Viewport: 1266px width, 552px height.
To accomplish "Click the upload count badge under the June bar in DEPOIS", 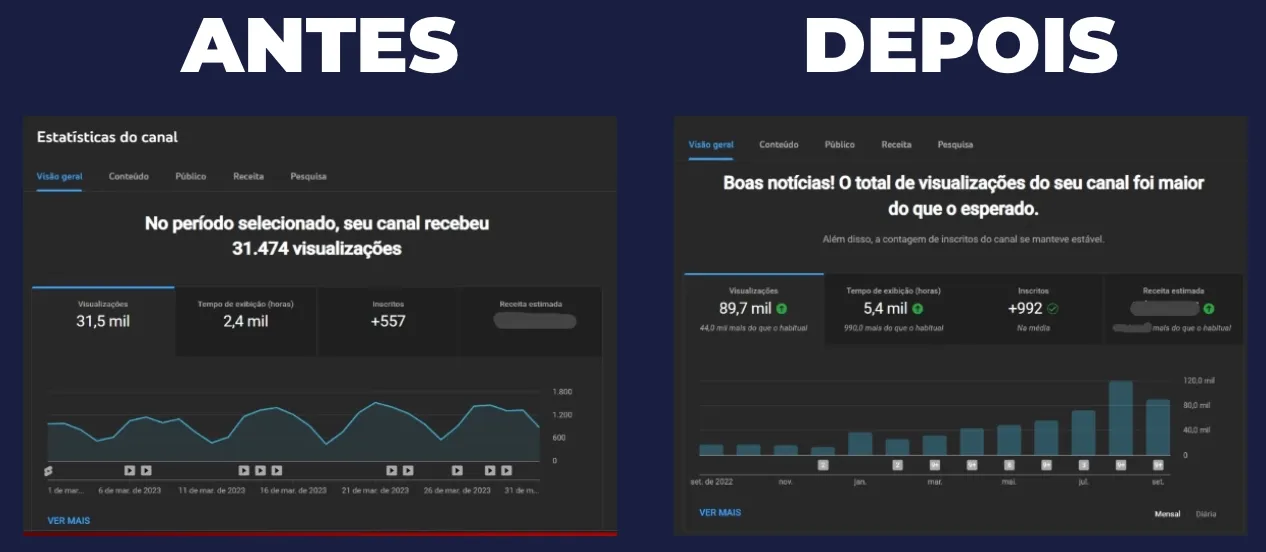I will click(x=1046, y=465).
